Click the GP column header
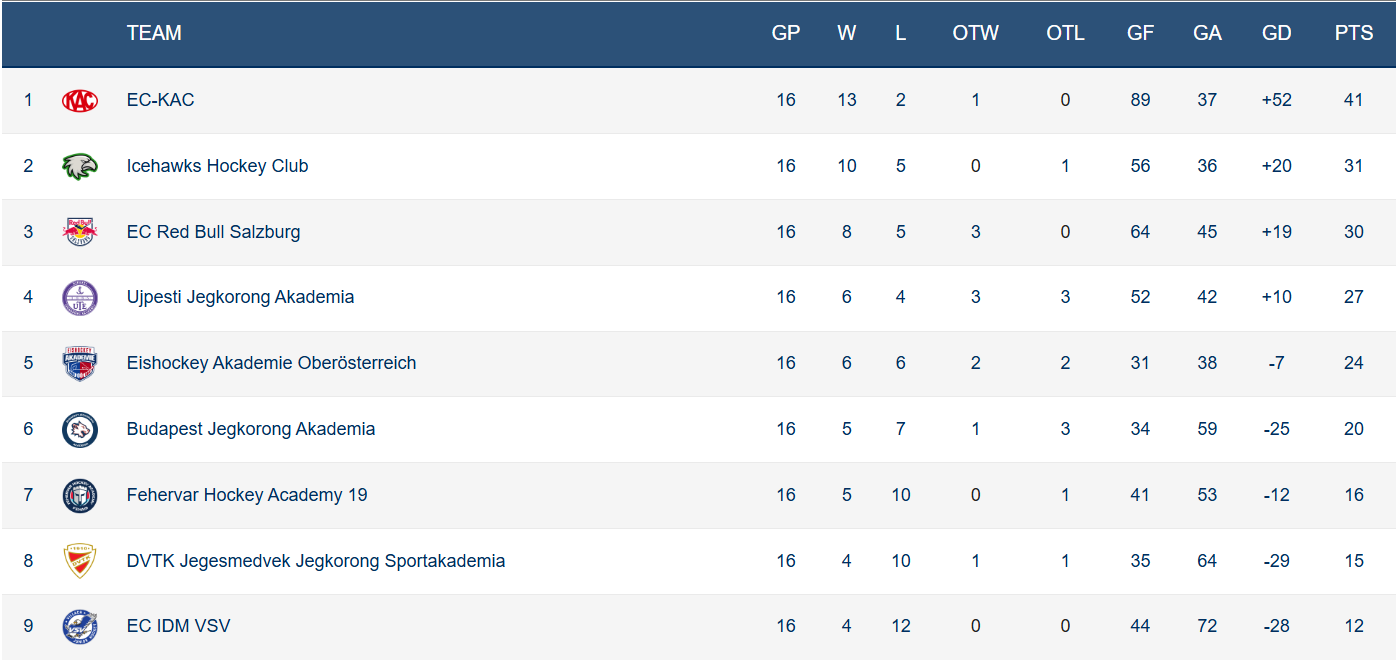This screenshot has height=665, width=1400. [x=786, y=33]
